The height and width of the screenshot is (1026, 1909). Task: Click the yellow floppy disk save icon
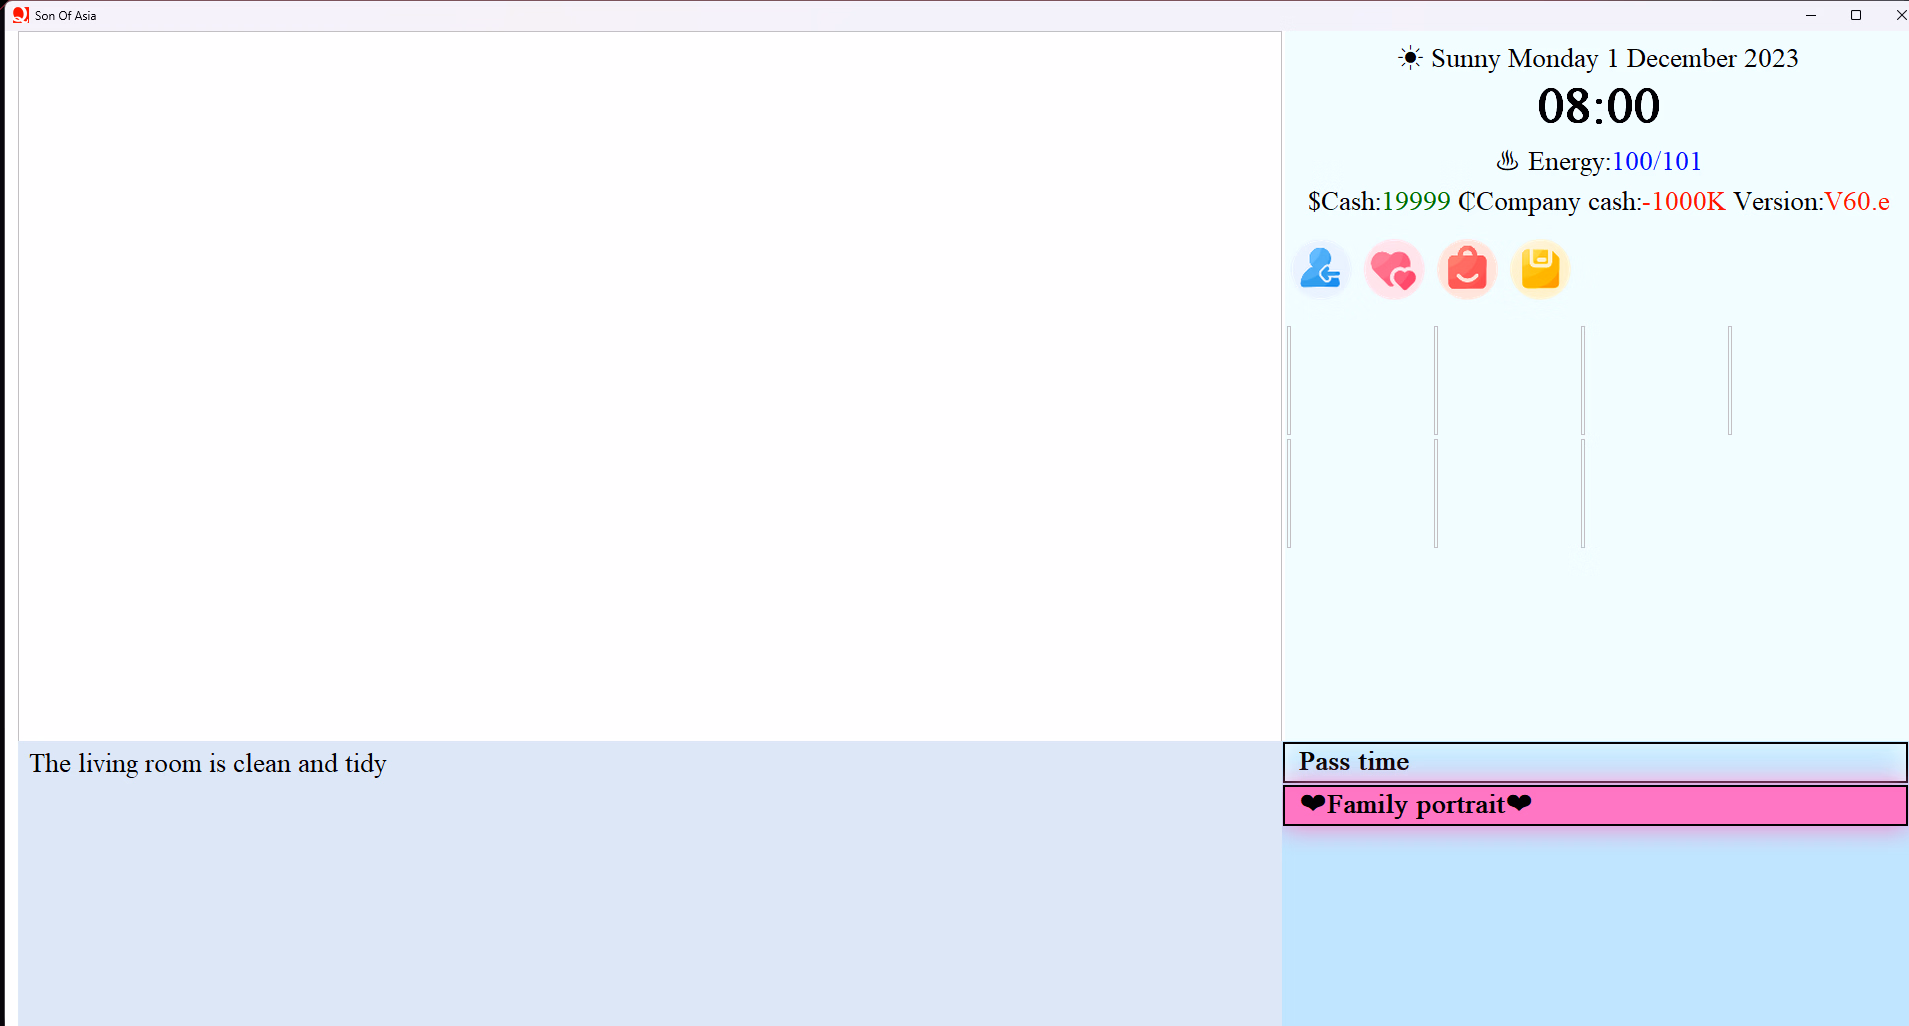(x=1540, y=269)
